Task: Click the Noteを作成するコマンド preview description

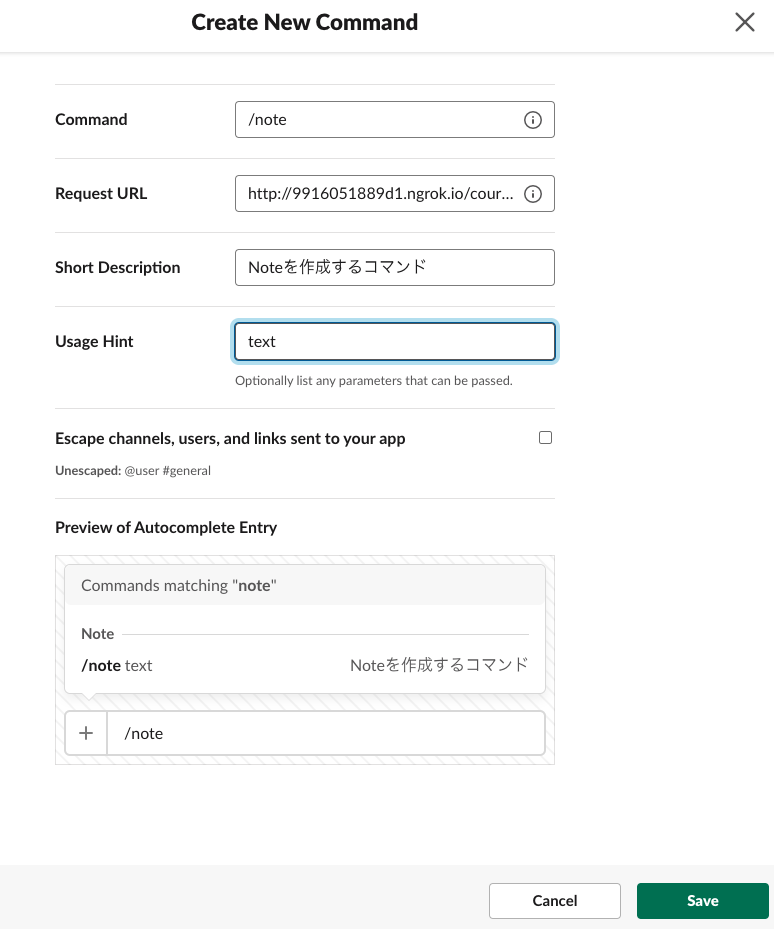Action: click(439, 665)
